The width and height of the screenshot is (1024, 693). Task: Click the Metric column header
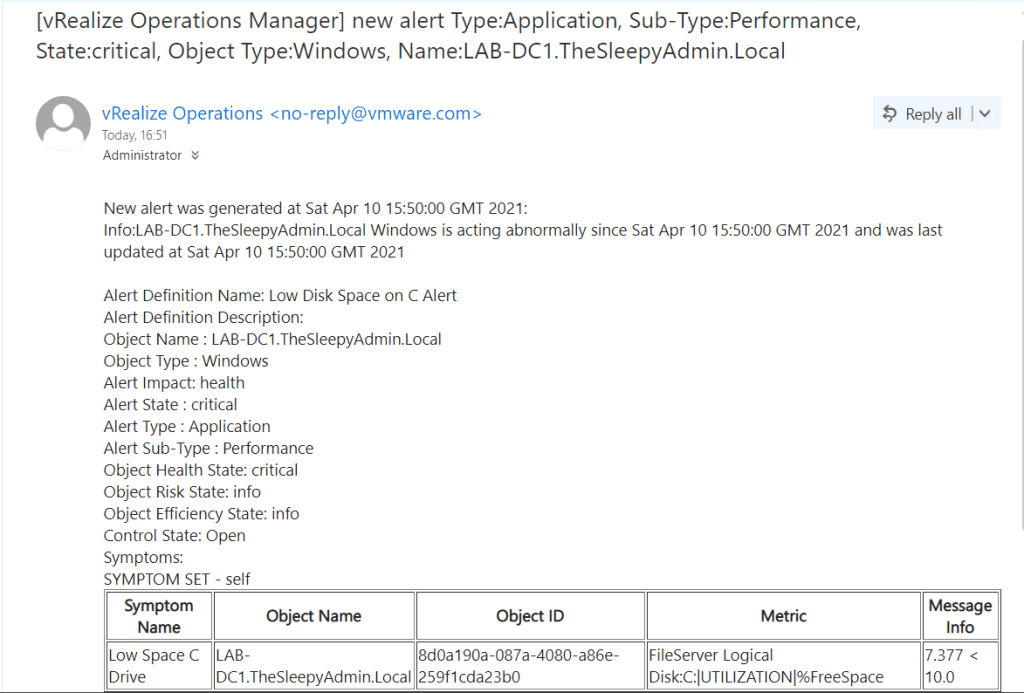(x=783, y=616)
